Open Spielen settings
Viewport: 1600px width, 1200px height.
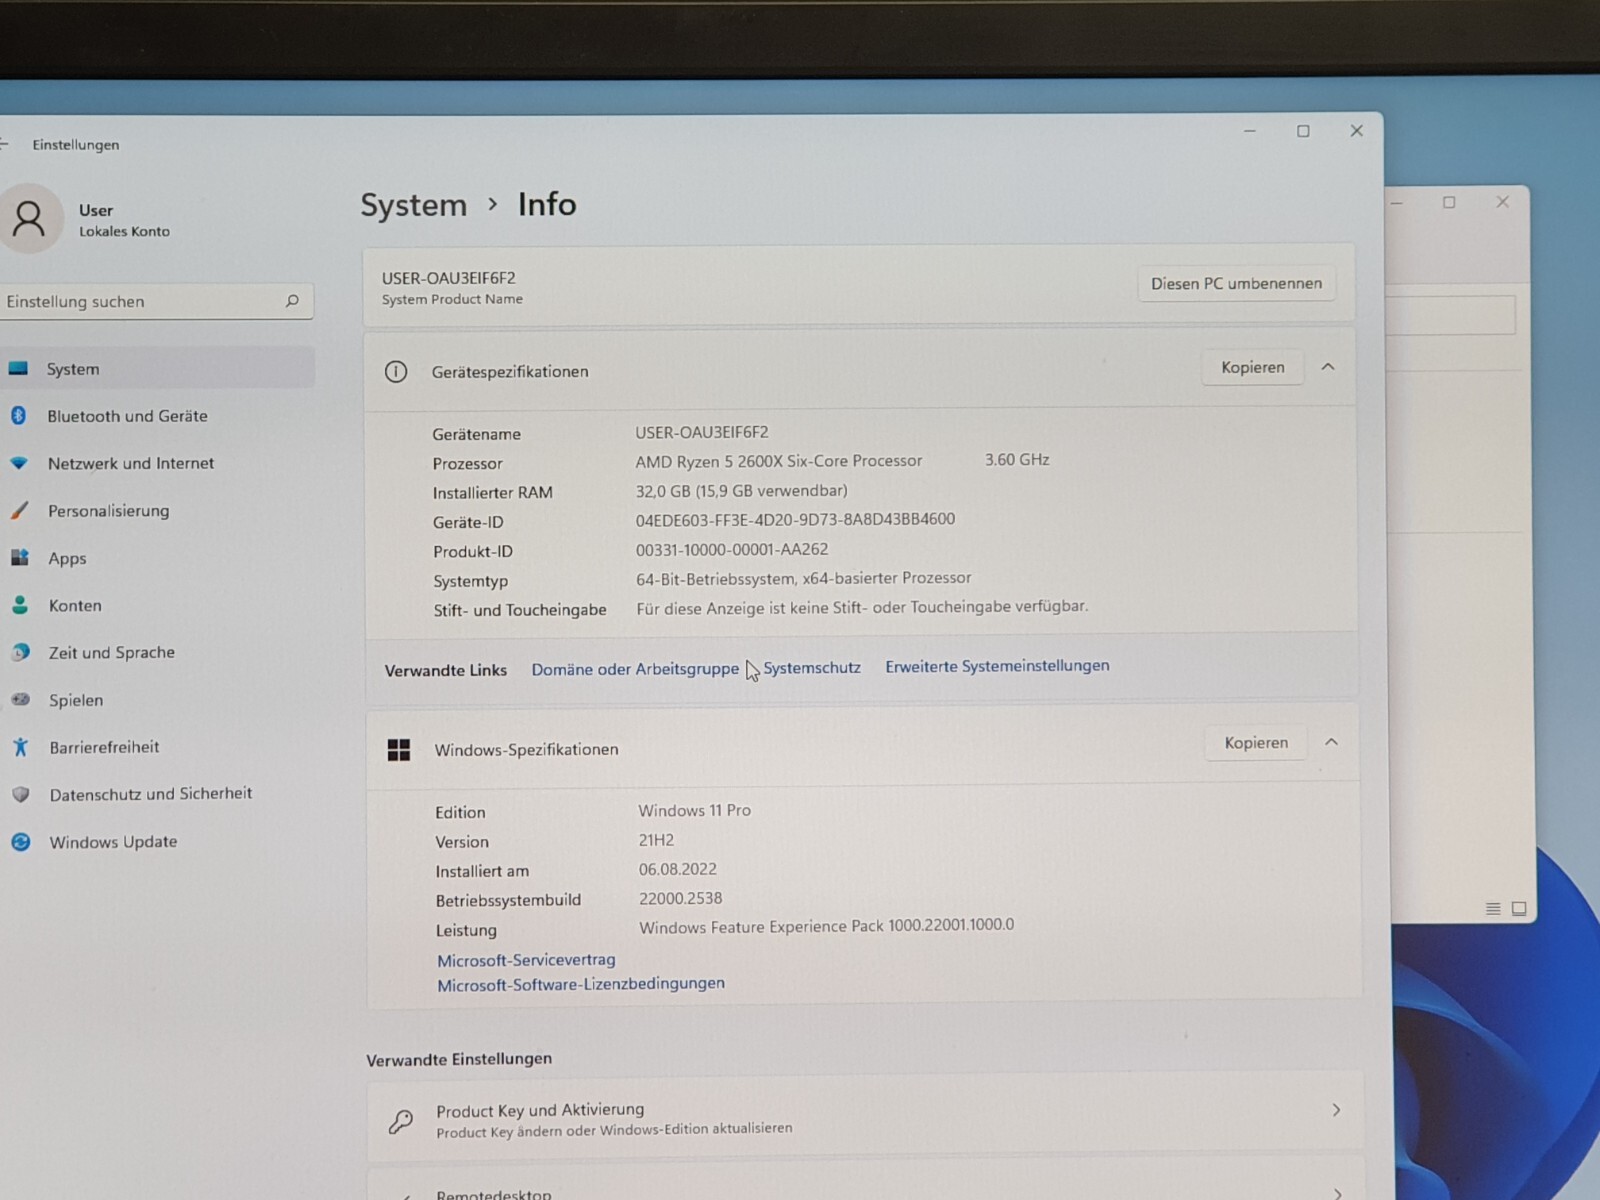pyautogui.click(x=76, y=700)
